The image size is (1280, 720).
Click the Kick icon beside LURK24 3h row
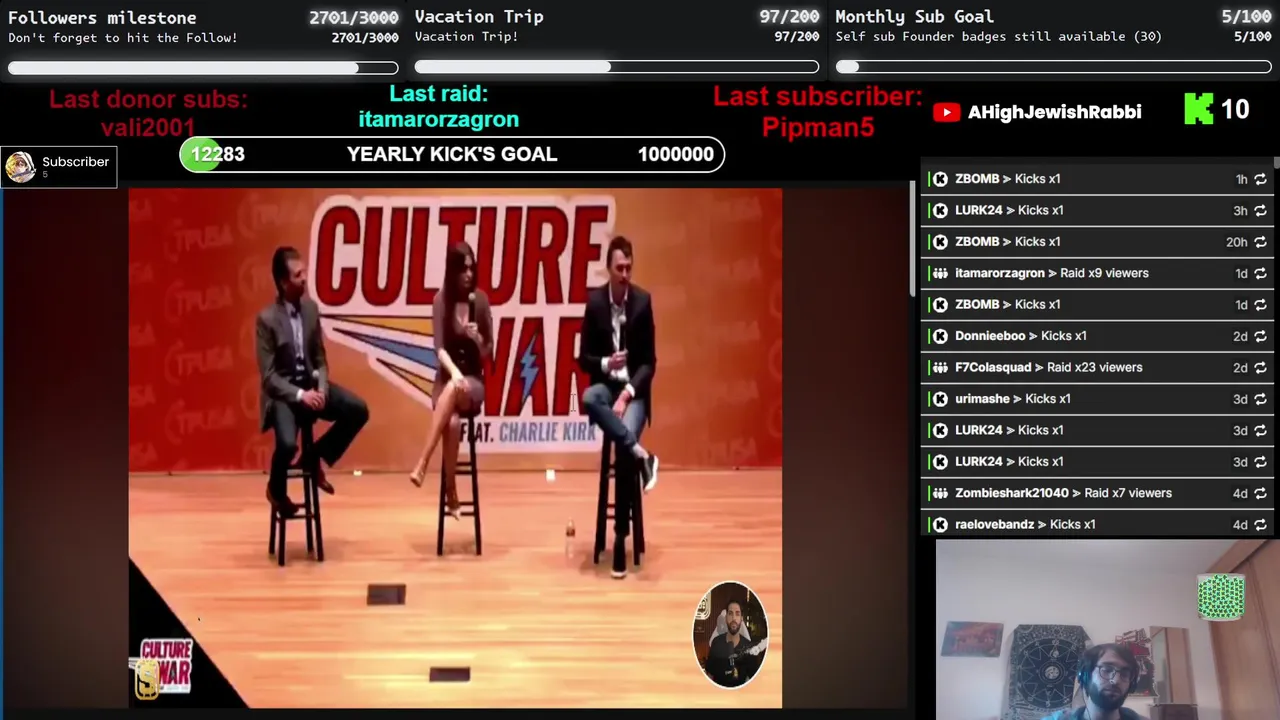point(940,210)
